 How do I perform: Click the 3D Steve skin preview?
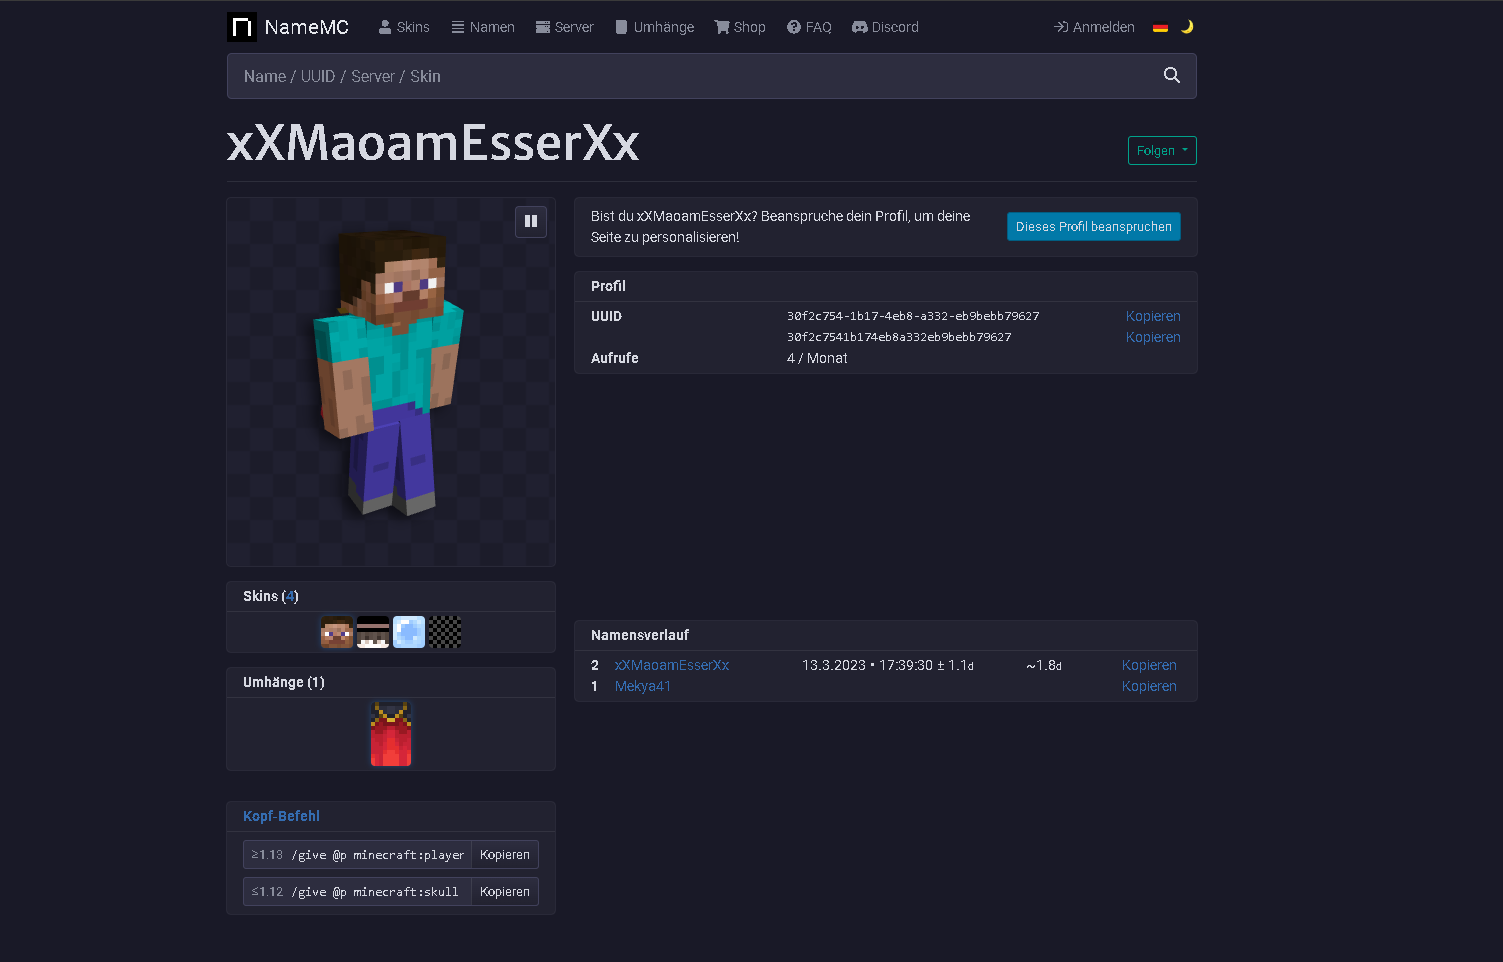pos(391,373)
